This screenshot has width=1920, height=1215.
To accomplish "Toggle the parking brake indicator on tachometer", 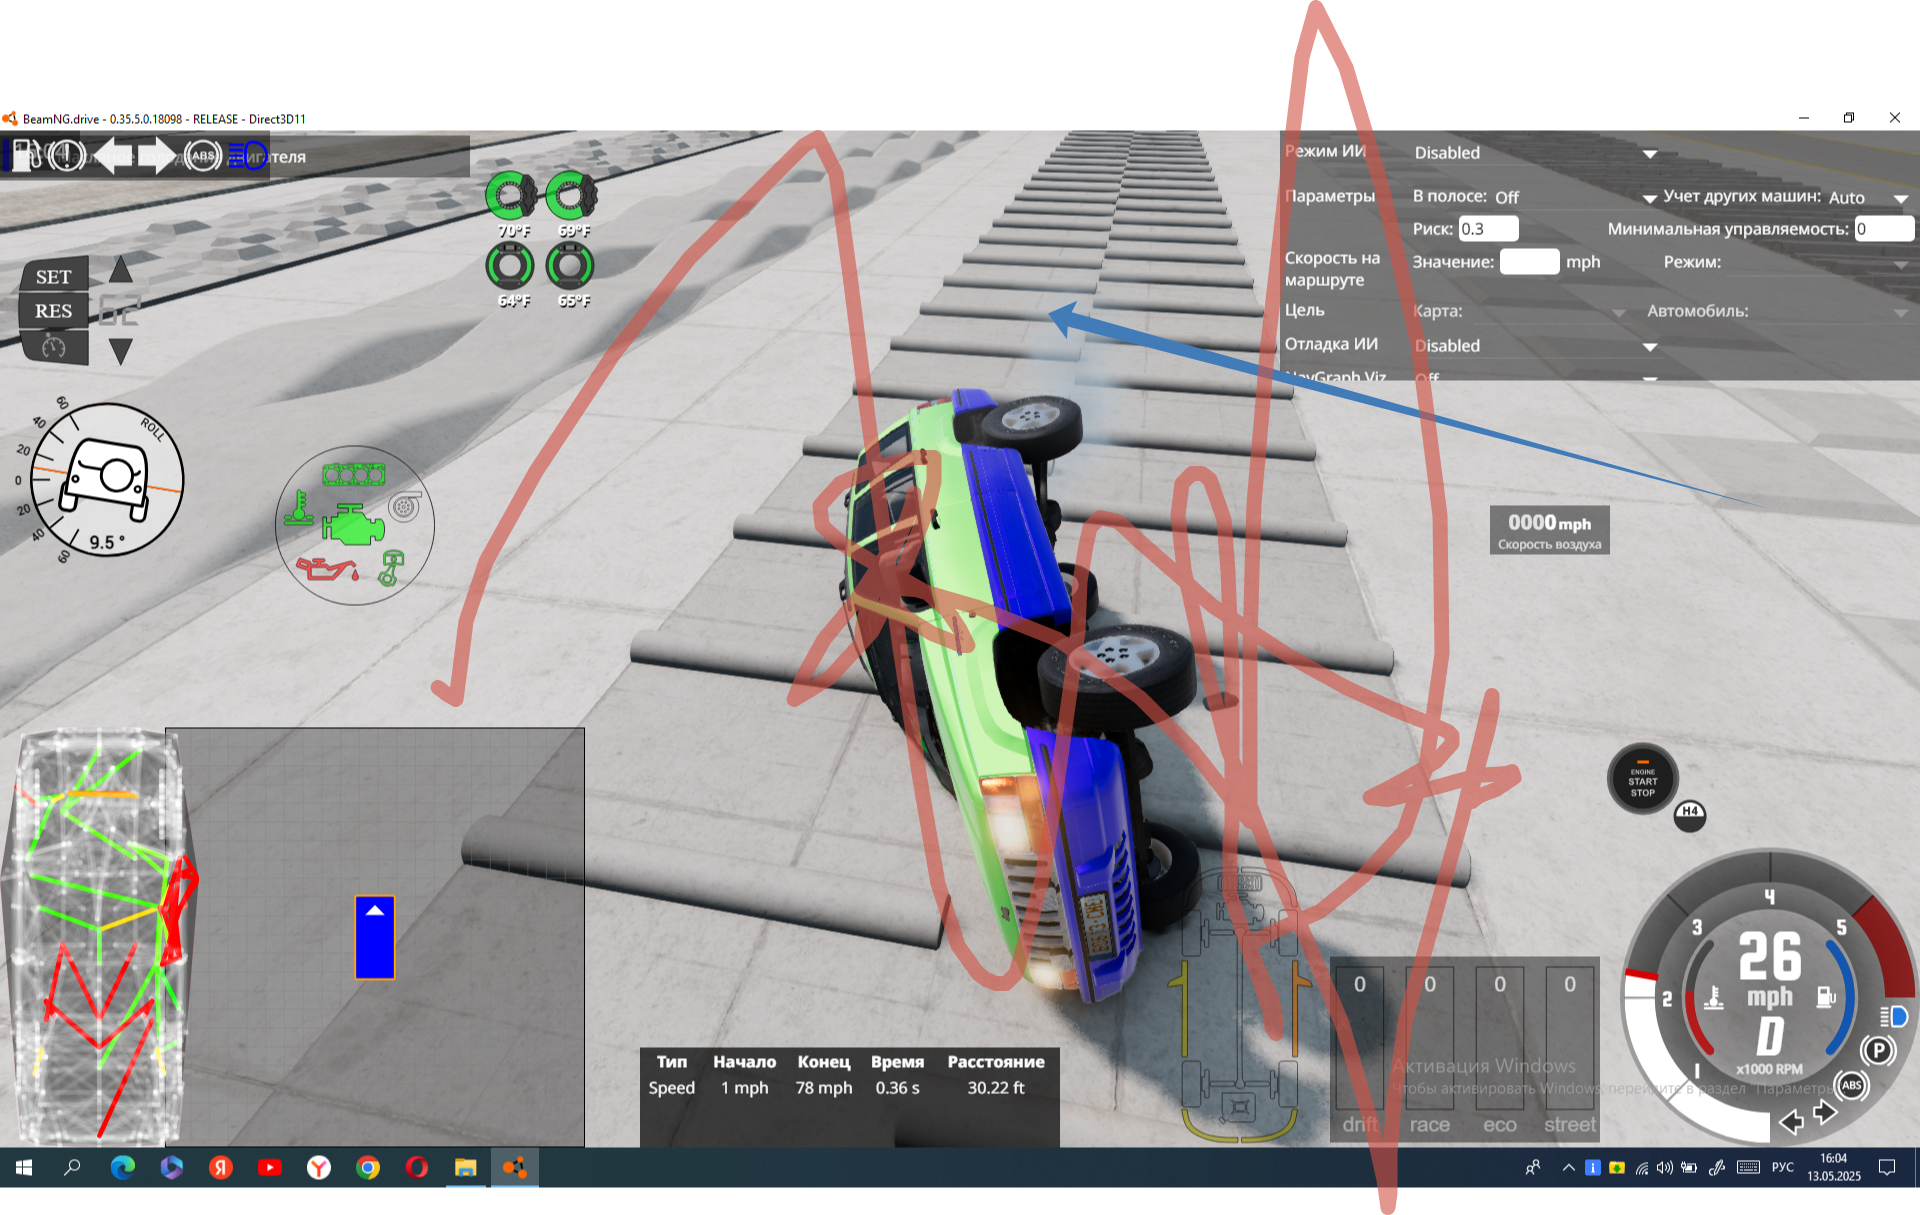I will pos(1877,1051).
